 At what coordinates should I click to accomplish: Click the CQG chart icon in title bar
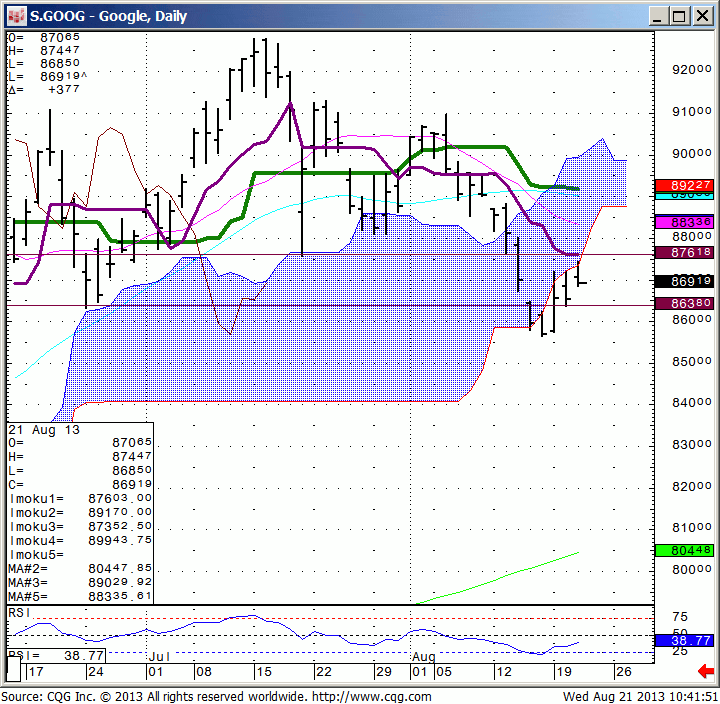[x=17, y=17]
